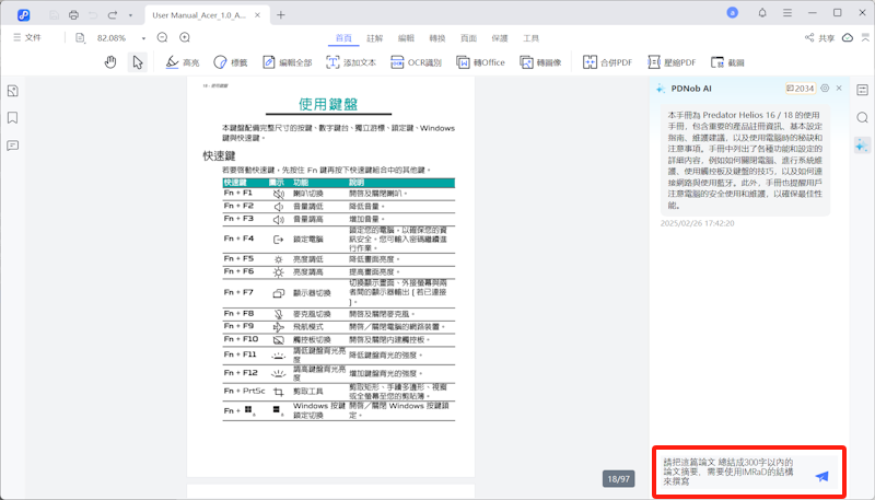The width and height of the screenshot is (875, 500).
Task: Switch to the 保護 protect tab
Action: [499, 38]
